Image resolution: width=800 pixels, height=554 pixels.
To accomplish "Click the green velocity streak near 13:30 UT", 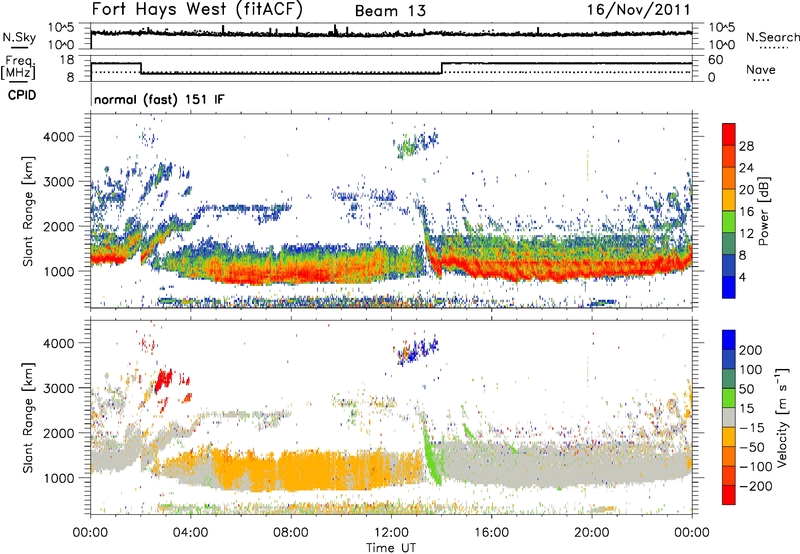I will click(x=431, y=453).
